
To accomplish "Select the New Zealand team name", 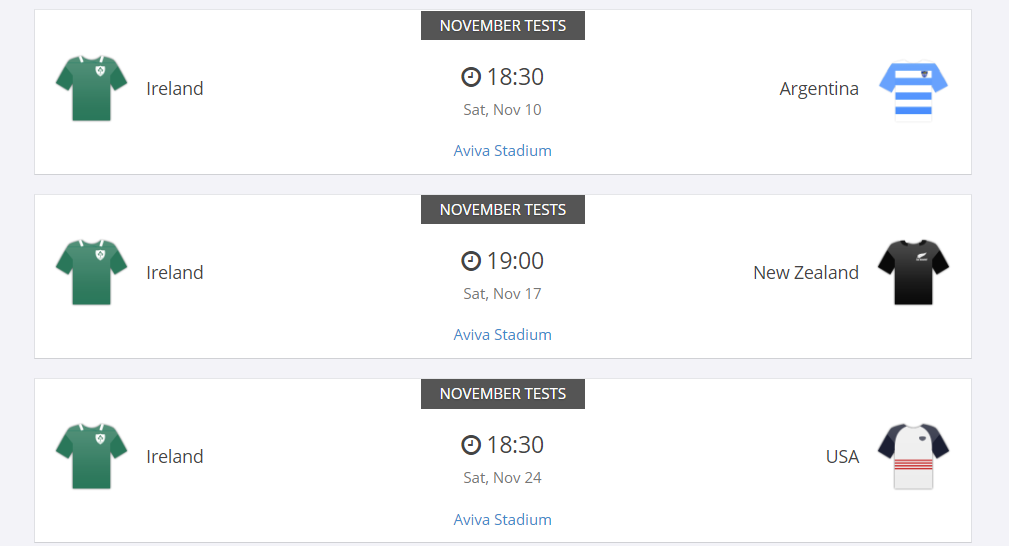I will click(x=805, y=273).
